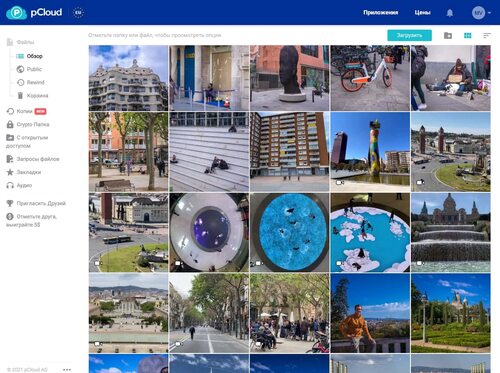
Task: Click the Public globe icon
Action: pos(20,69)
